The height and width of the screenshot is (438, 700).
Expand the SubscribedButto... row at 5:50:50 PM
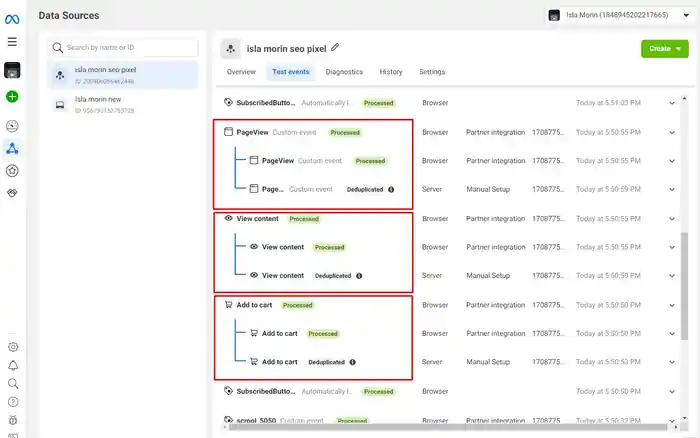pyautogui.click(x=672, y=392)
